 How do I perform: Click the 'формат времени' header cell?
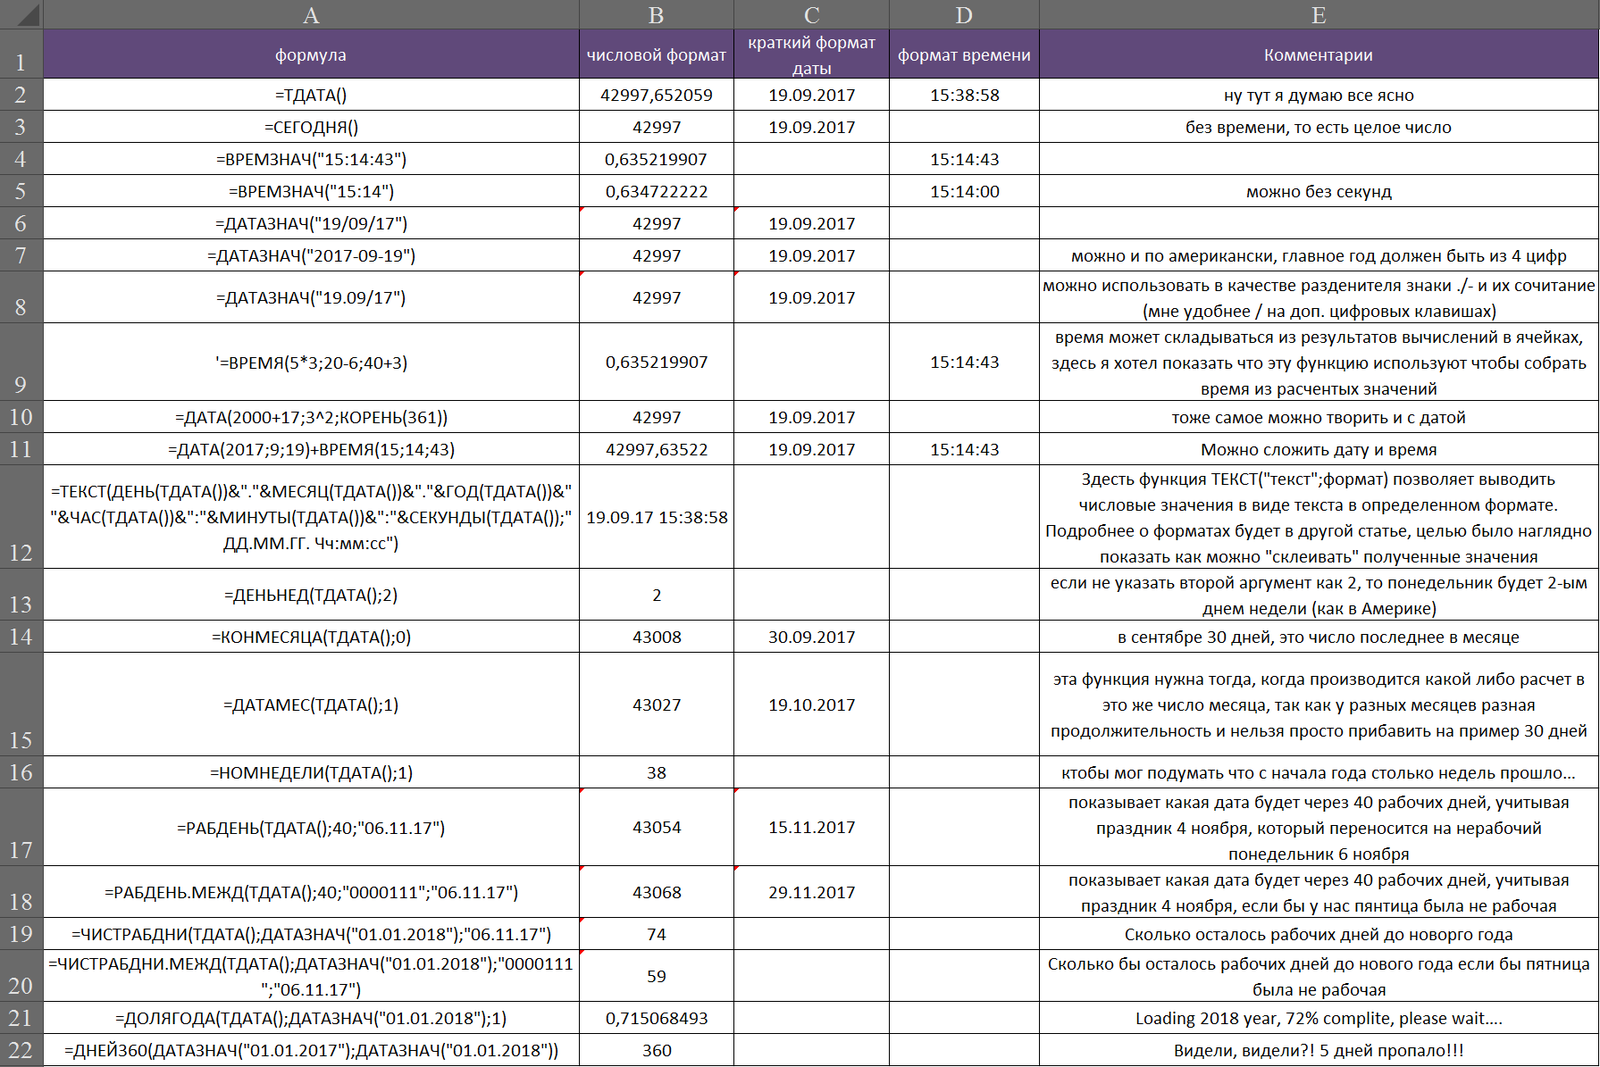(x=964, y=54)
